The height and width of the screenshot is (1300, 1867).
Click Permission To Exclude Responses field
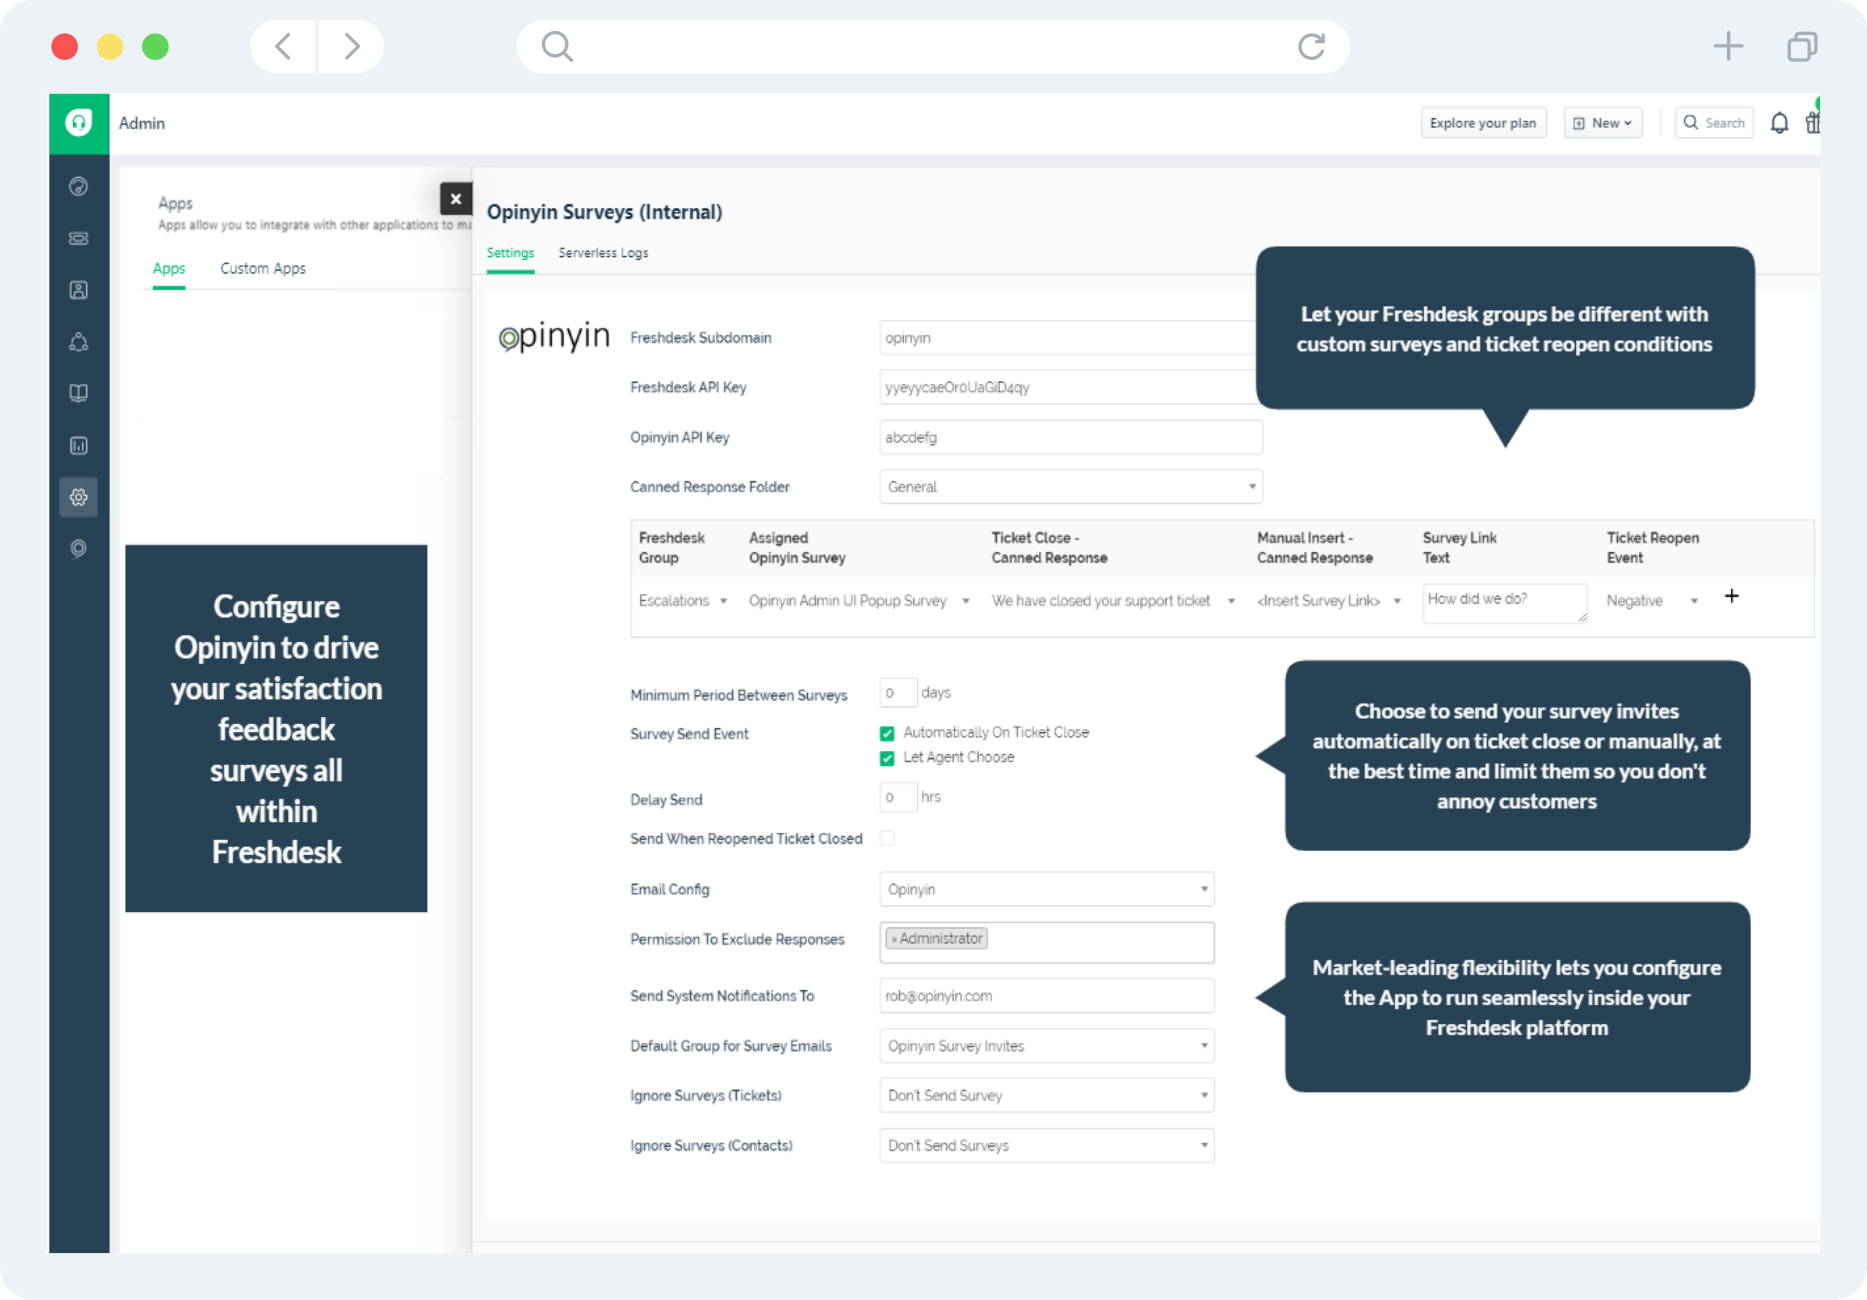tap(1047, 942)
